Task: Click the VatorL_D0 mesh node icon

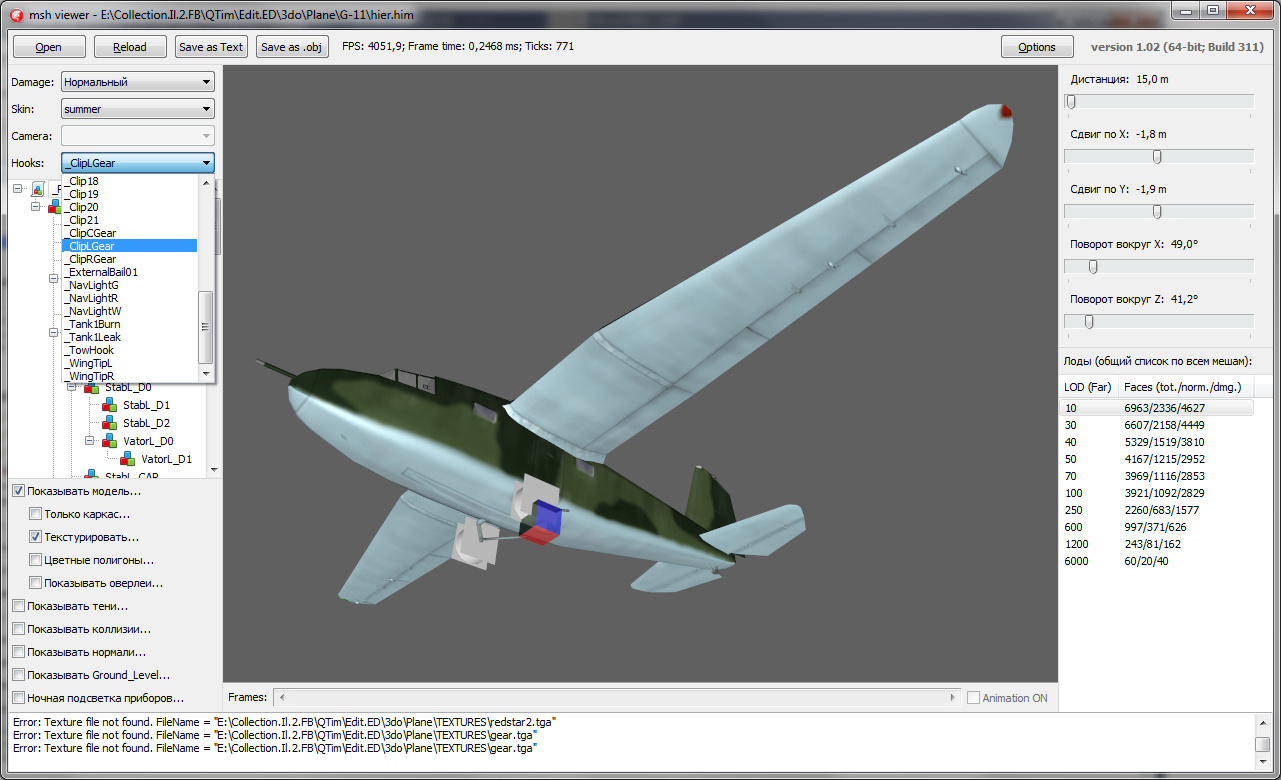Action: [x=110, y=441]
